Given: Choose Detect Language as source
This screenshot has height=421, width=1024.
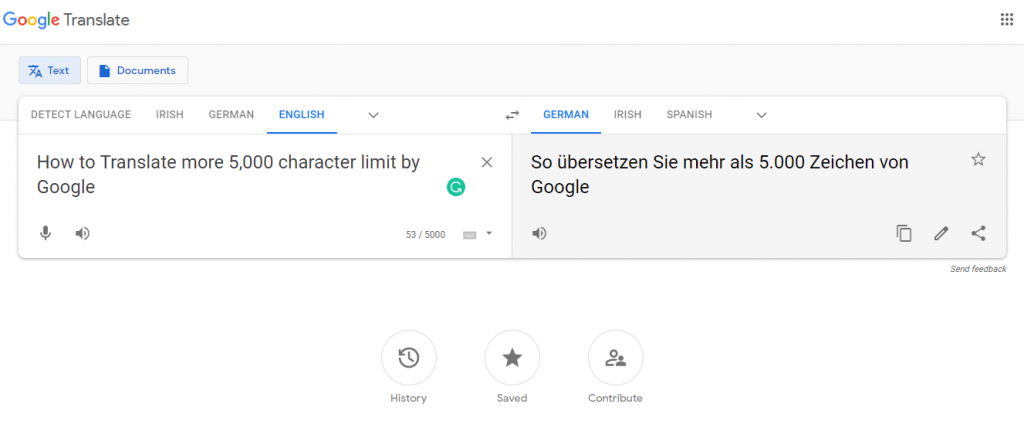Looking at the screenshot, I should click(81, 115).
